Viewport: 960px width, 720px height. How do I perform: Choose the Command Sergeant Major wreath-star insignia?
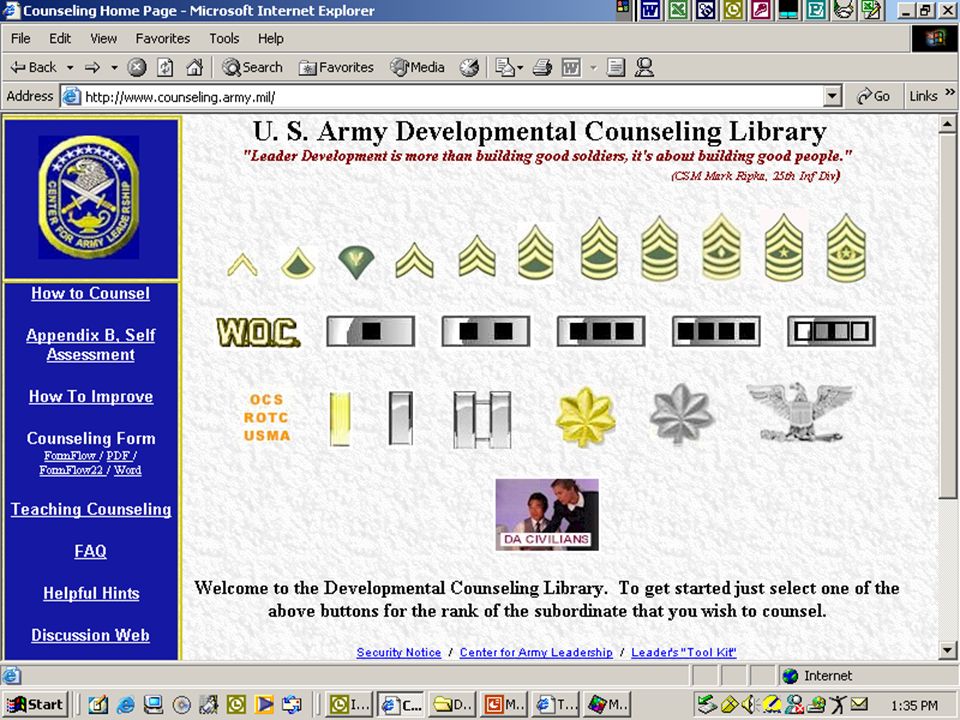[x=846, y=247]
